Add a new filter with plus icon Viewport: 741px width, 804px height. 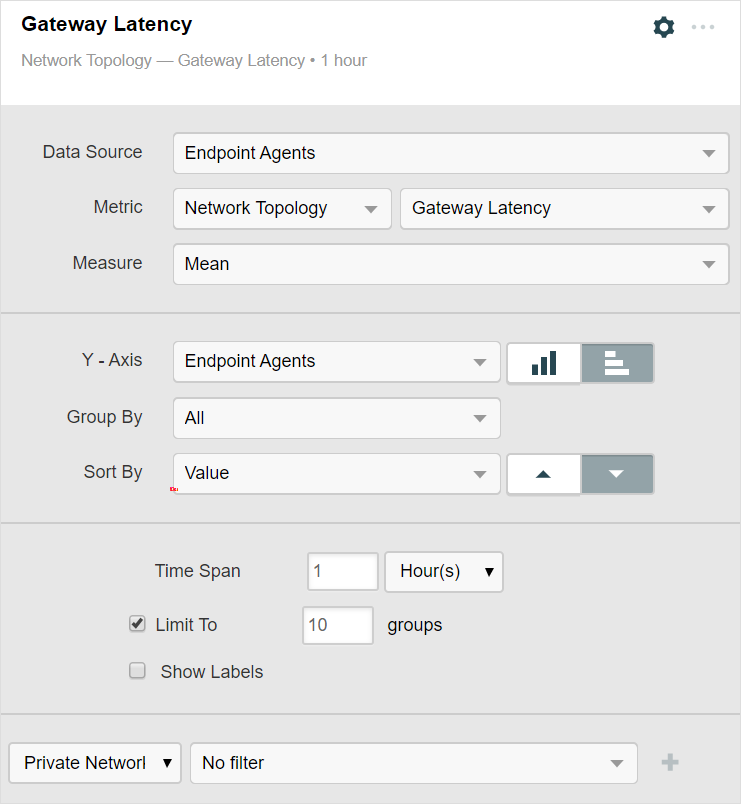coord(670,763)
